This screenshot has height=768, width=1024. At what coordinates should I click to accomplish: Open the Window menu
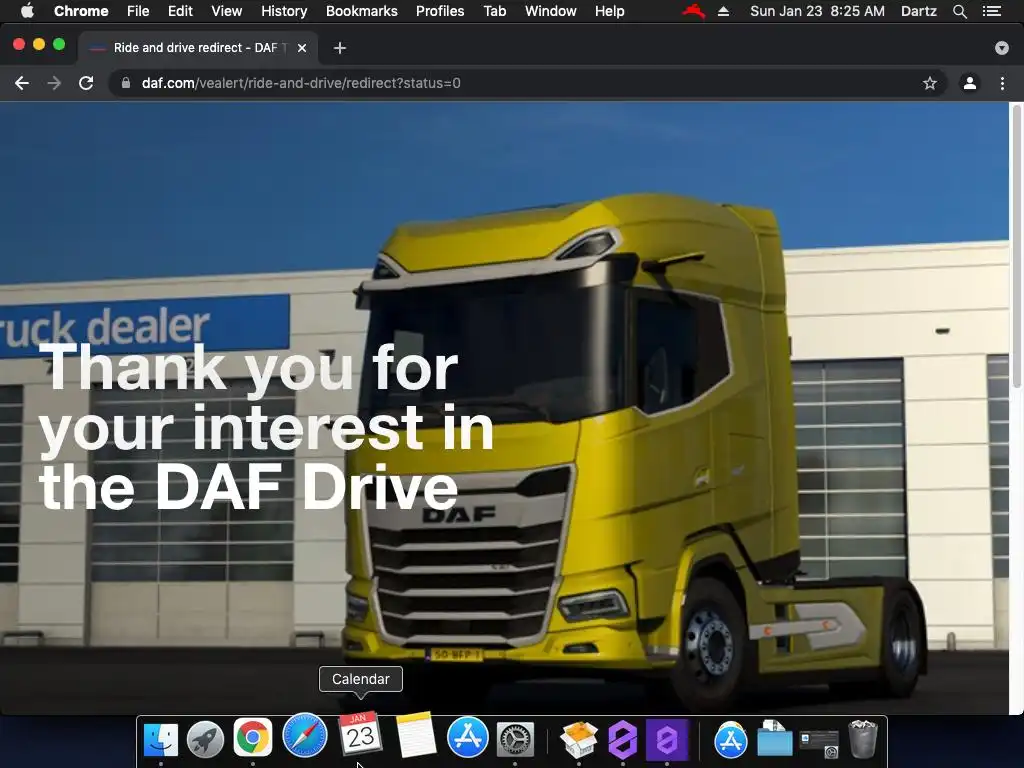pyautogui.click(x=551, y=11)
